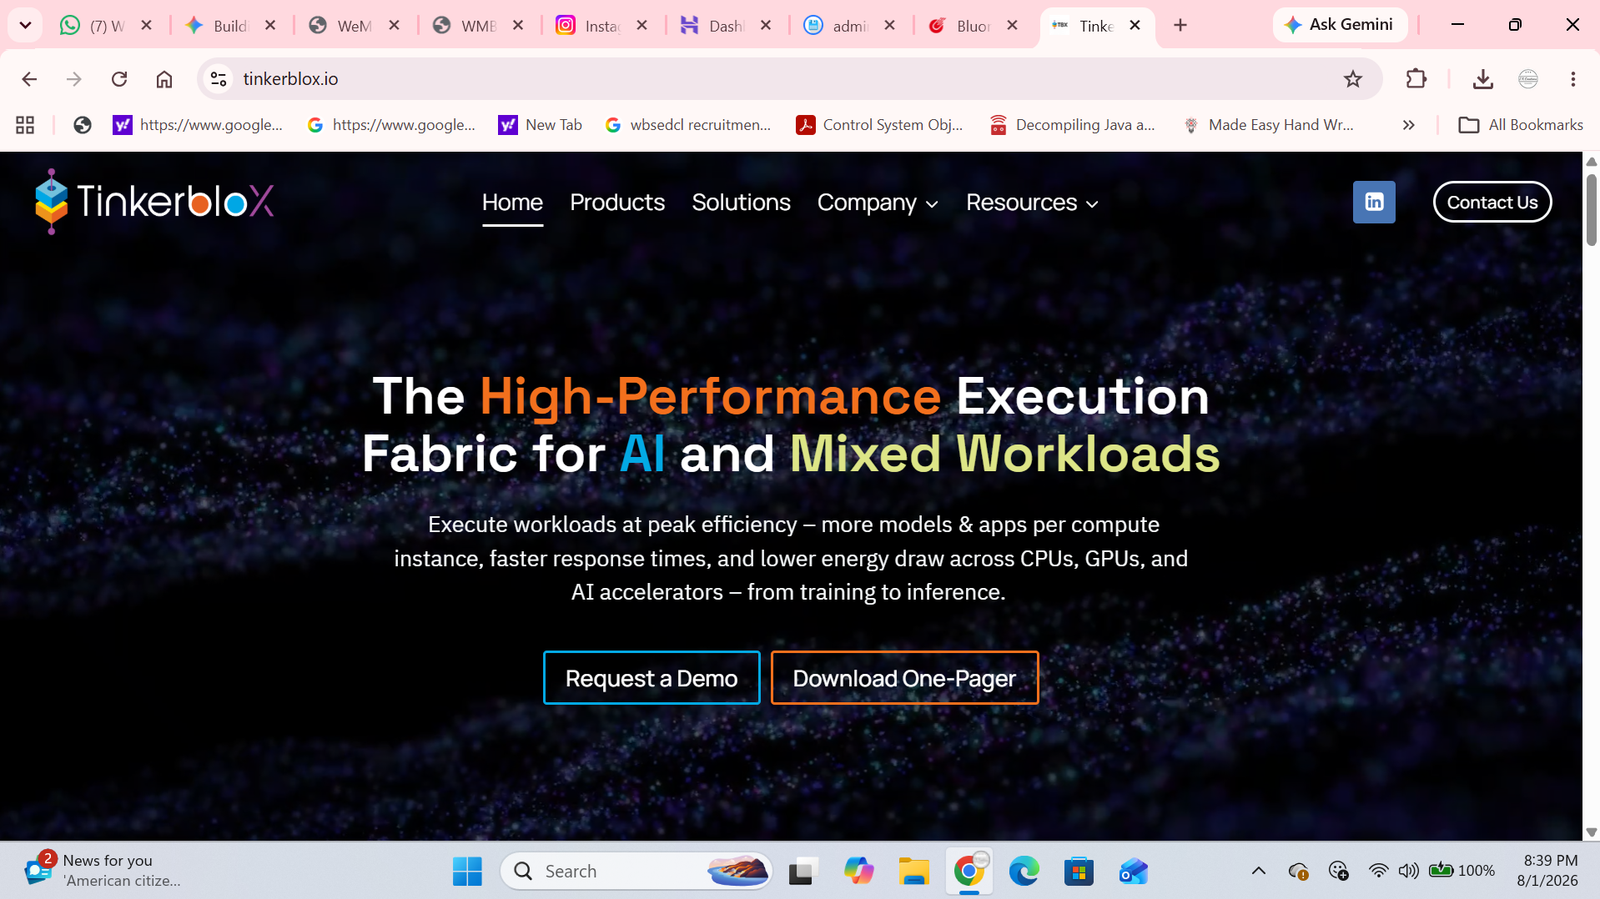The image size is (1600, 899).
Task: Click the scrollbar down arrow
Action: click(1591, 832)
